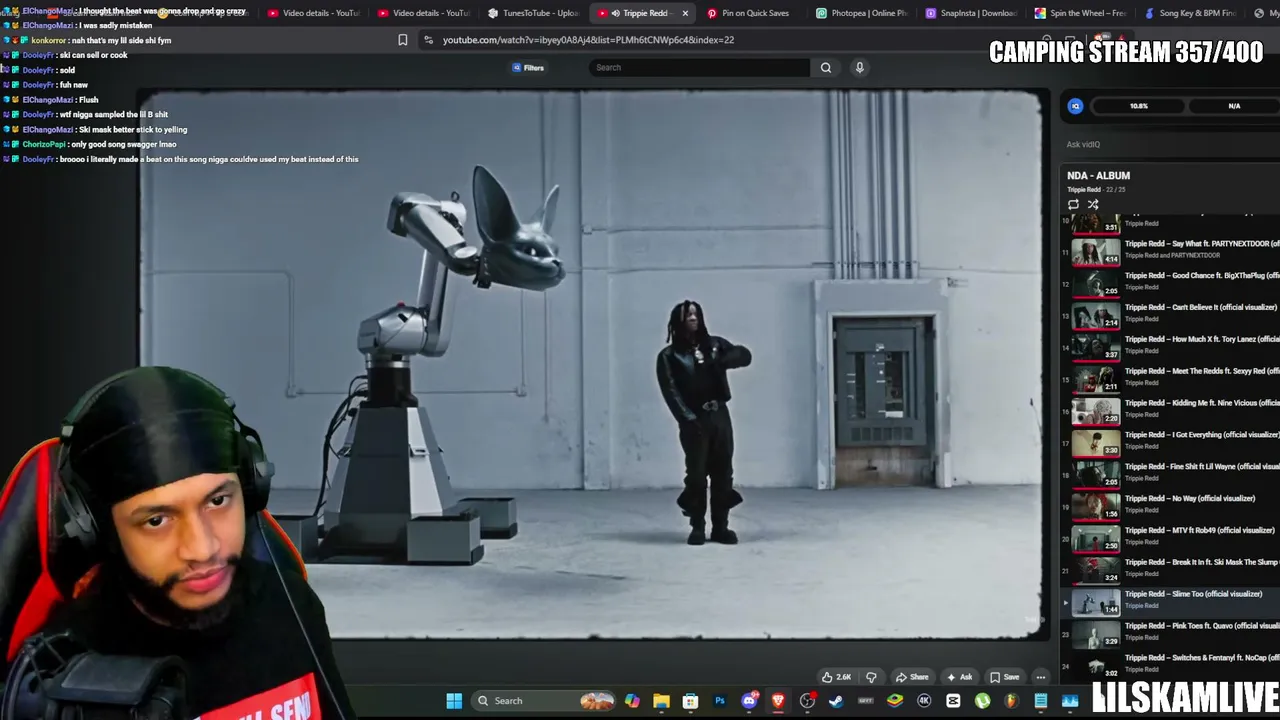1280x720 pixels.
Task: Open more actions menu below video
Action: 1040,677
